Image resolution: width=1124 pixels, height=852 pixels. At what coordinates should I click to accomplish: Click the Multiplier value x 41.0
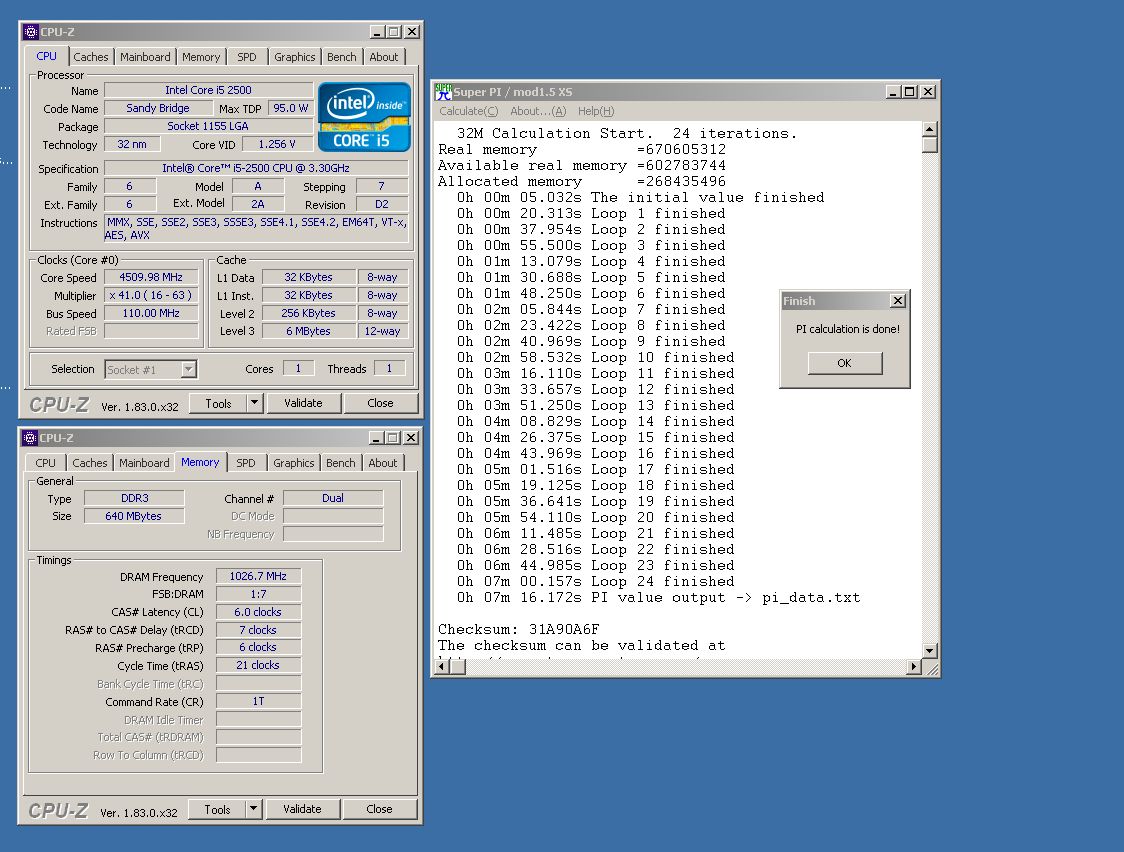pos(151,295)
